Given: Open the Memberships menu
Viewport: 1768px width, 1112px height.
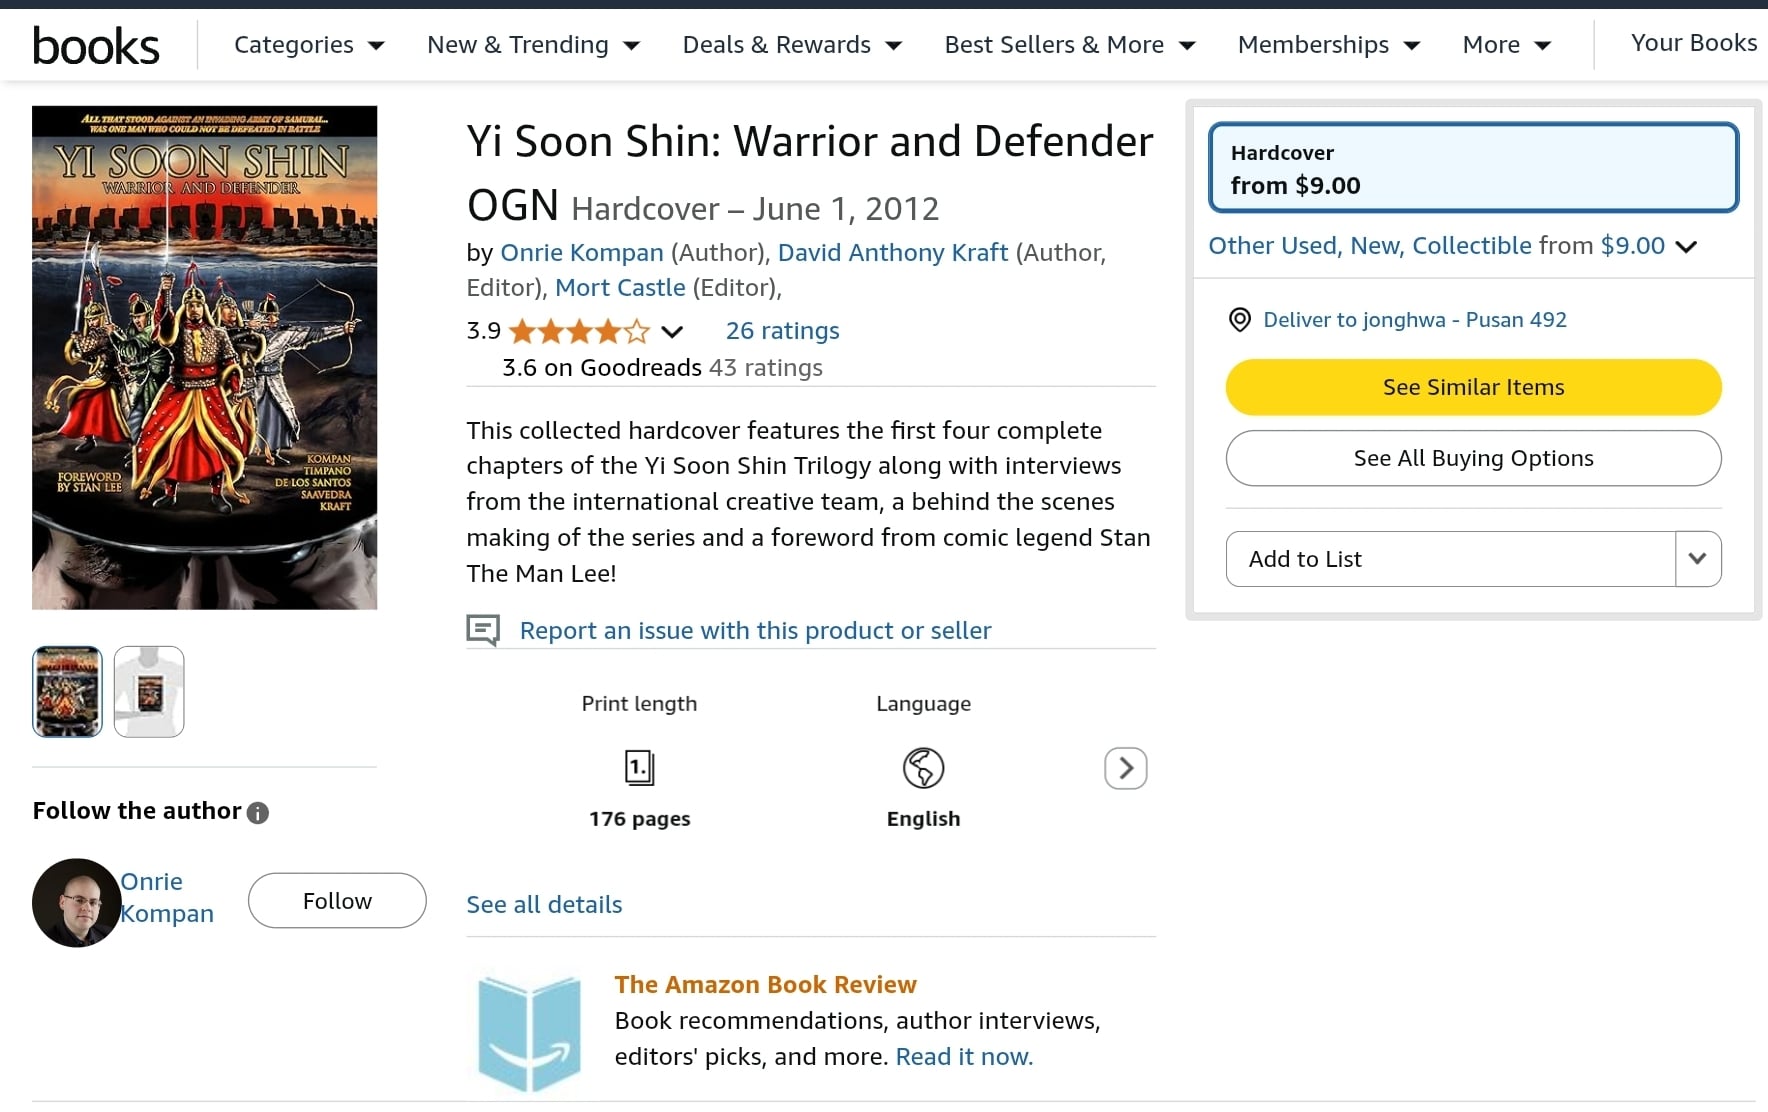Looking at the screenshot, I should 1329,45.
